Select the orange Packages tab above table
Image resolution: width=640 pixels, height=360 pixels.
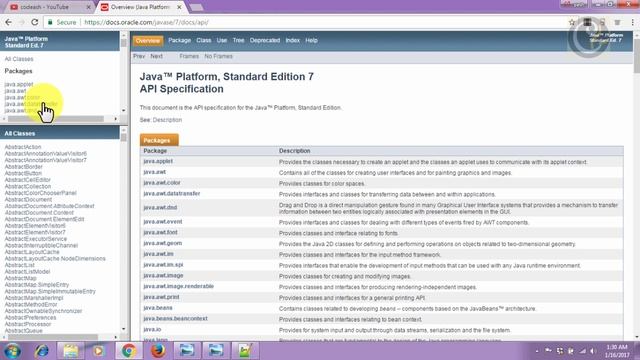pyautogui.click(x=159, y=140)
